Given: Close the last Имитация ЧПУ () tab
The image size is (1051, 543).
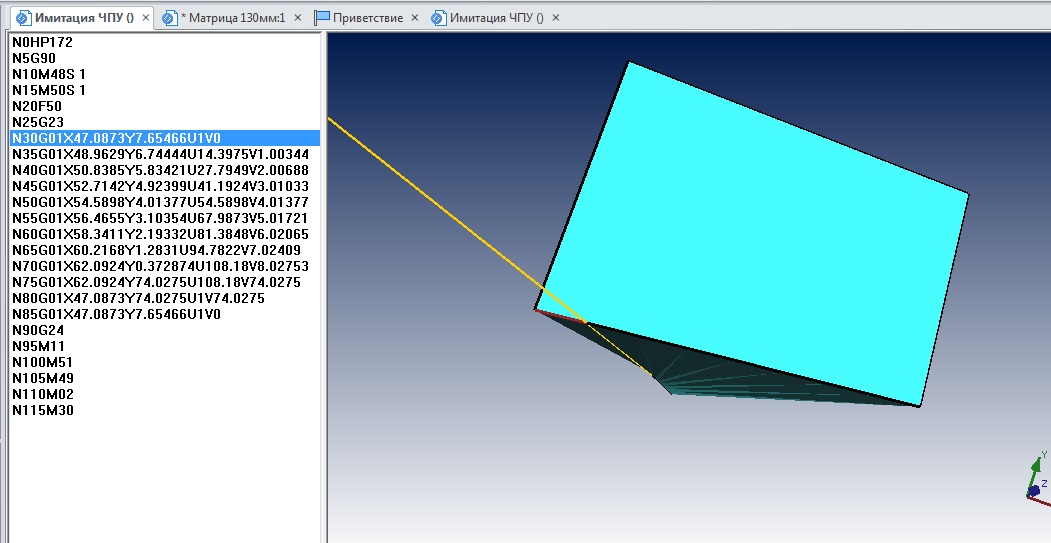Looking at the screenshot, I should [x=555, y=18].
